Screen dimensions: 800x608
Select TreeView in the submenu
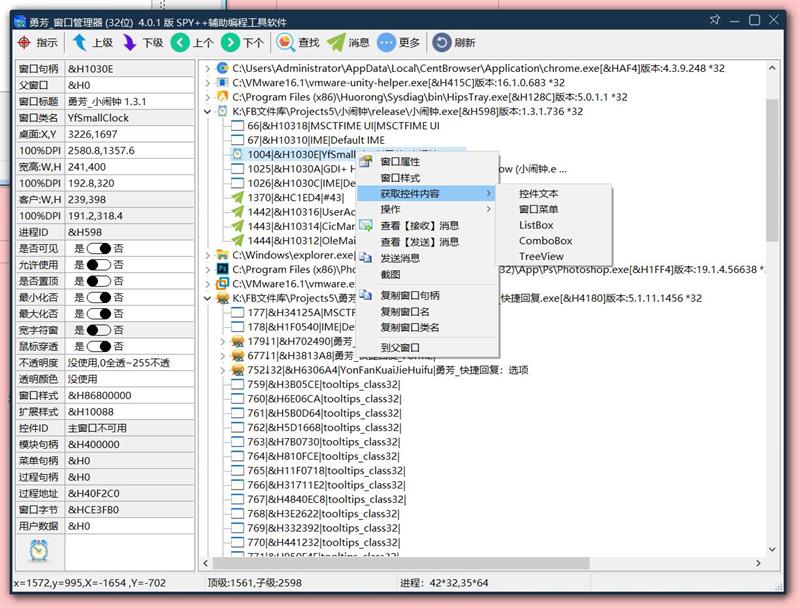(x=540, y=256)
